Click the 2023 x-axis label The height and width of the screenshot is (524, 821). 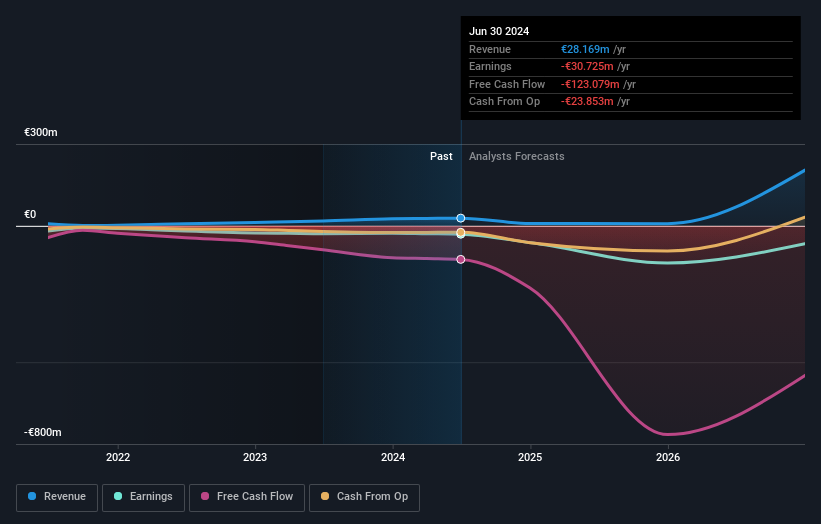point(255,458)
